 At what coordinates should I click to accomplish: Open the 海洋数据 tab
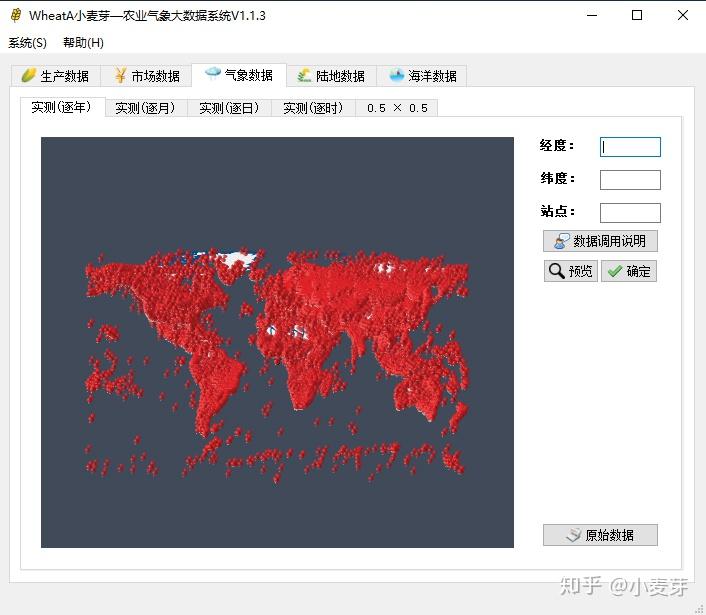click(422, 76)
